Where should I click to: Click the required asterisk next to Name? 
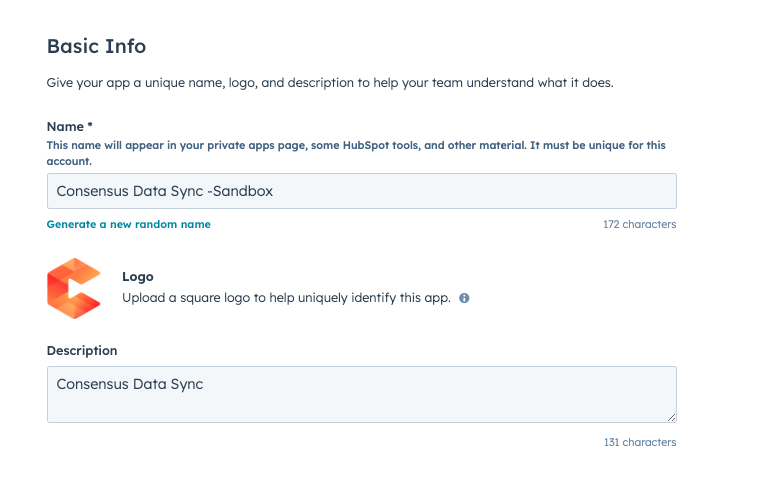click(x=90, y=125)
